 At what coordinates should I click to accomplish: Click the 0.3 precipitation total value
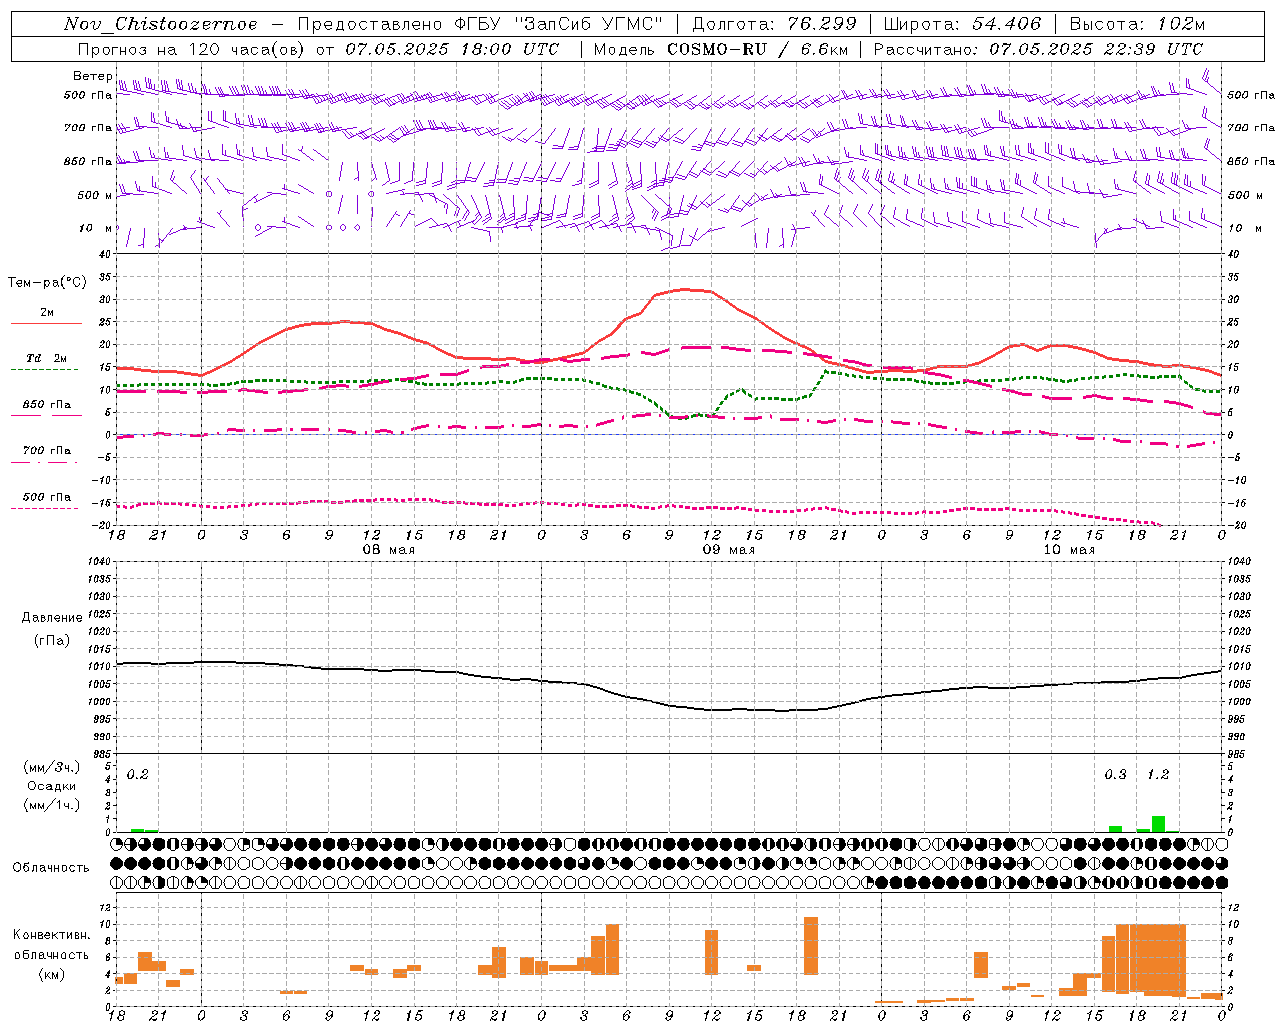1116,775
